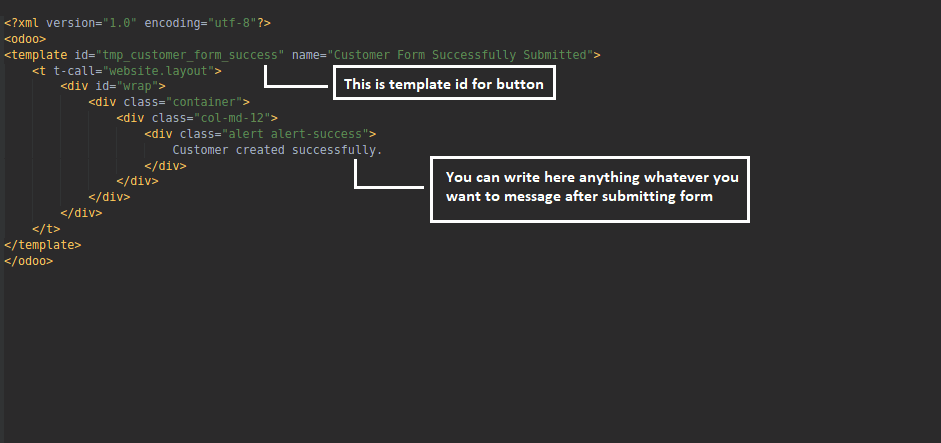Select the t-call attribute name
Viewport: 941px width, 443px height.
pos(74,71)
